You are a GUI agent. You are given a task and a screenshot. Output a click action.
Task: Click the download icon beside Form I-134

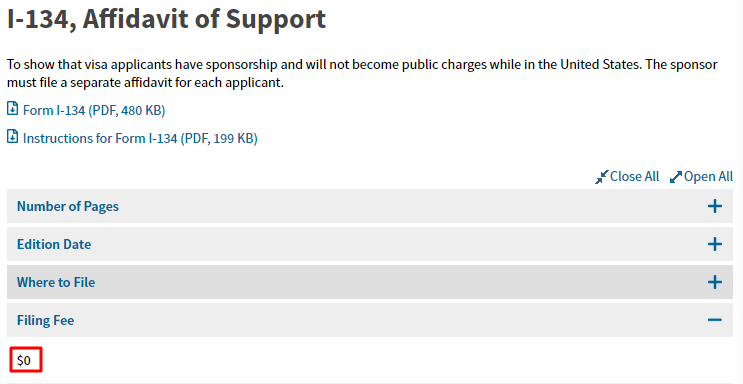click(13, 109)
